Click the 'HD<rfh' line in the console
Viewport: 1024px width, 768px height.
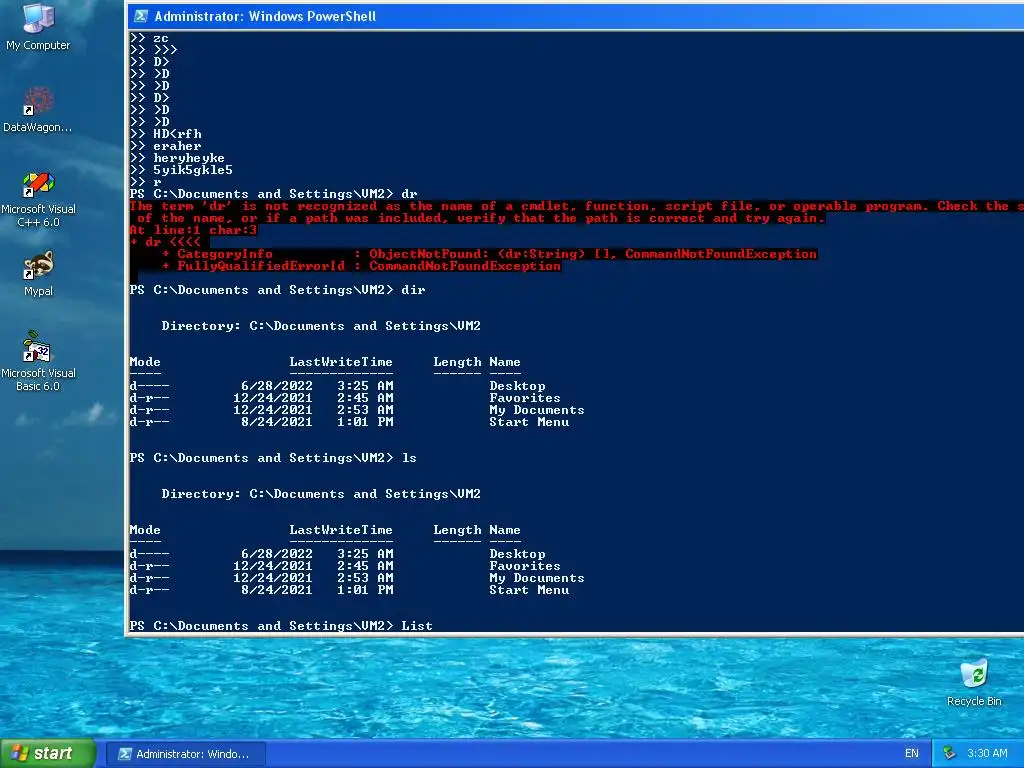click(x=177, y=134)
